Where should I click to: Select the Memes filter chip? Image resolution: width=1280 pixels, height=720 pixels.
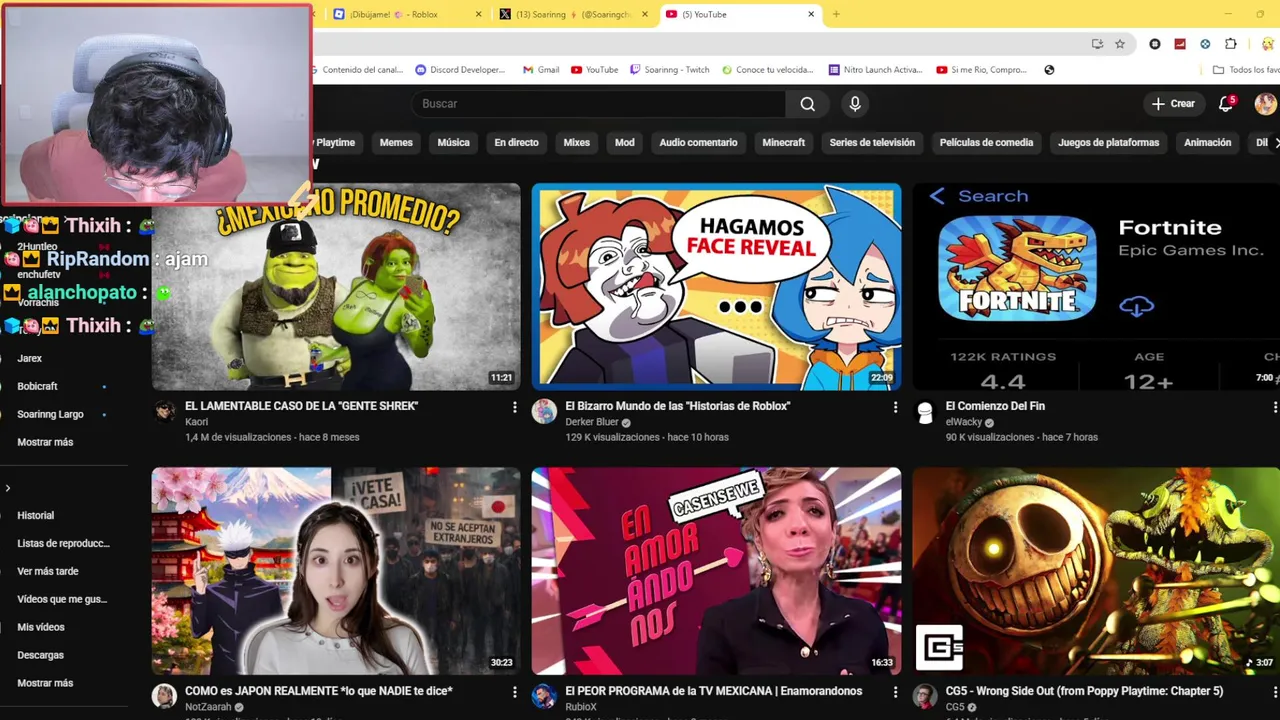coord(396,143)
